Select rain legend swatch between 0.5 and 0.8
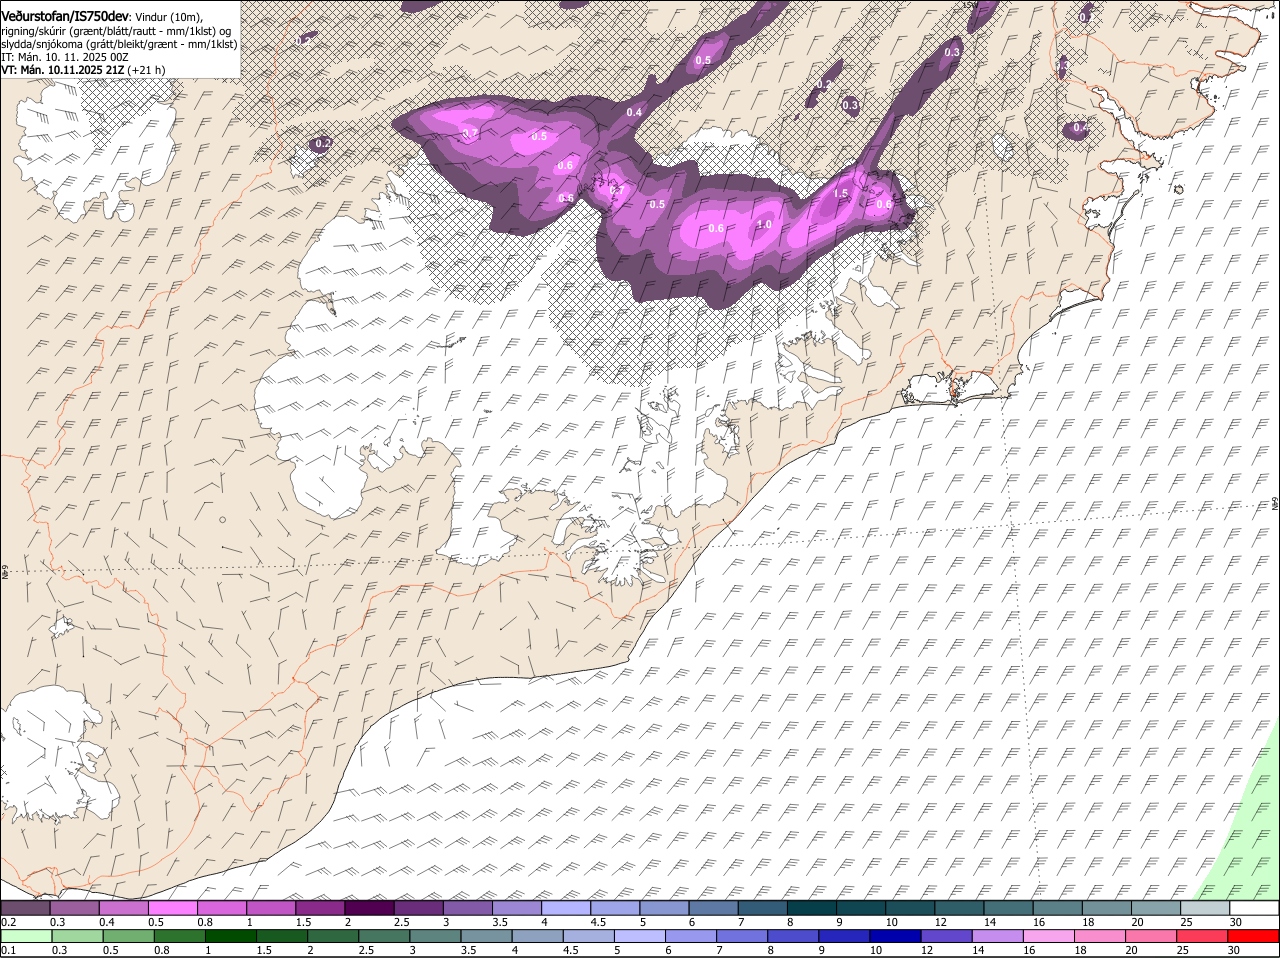Screen dimensions: 1280x958 [x=128, y=936]
